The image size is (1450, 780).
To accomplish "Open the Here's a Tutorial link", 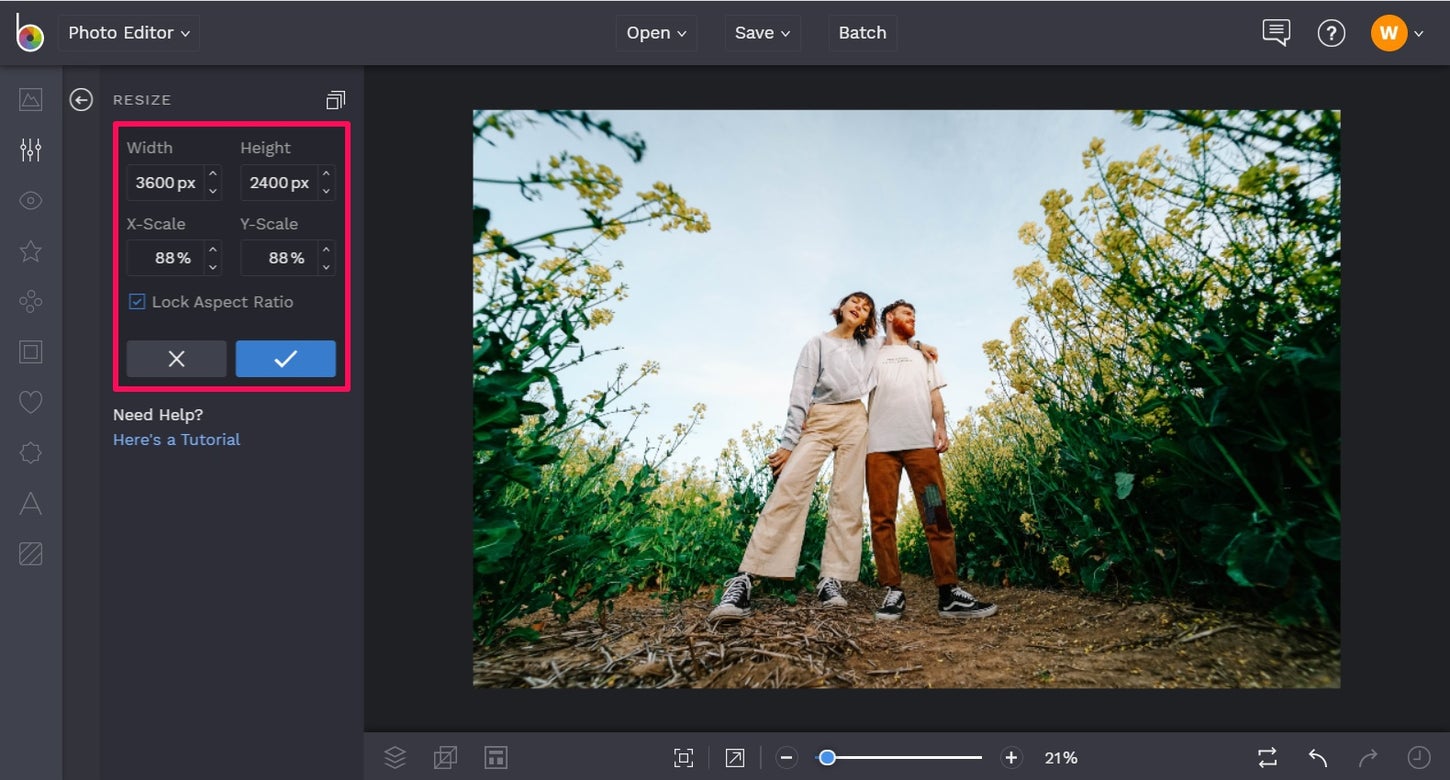I will pos(176,439).
